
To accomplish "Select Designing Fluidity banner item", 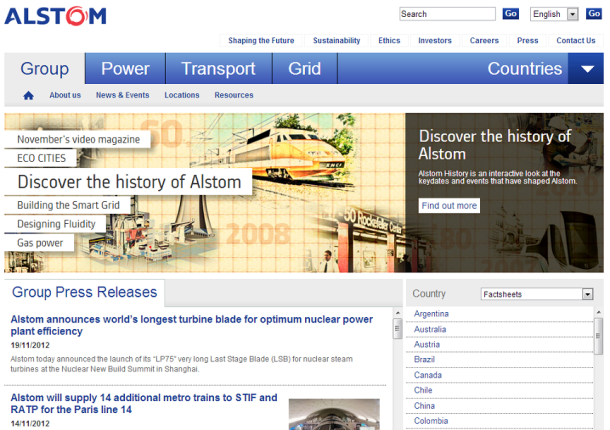I will [55, 224].
